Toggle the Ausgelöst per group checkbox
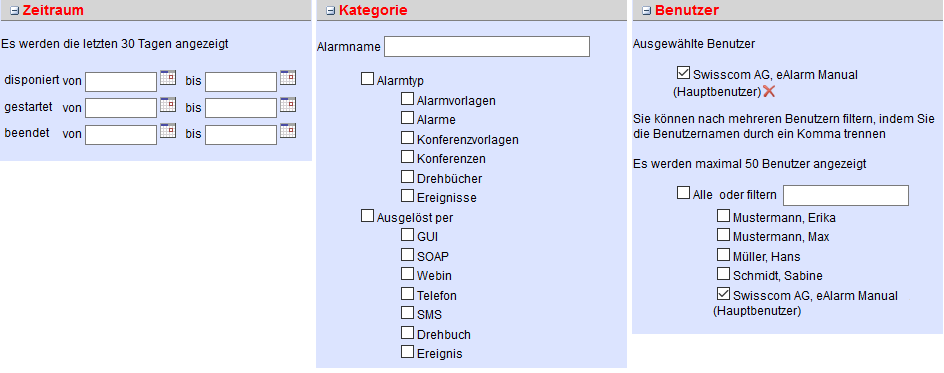 [x=367, y=216]
